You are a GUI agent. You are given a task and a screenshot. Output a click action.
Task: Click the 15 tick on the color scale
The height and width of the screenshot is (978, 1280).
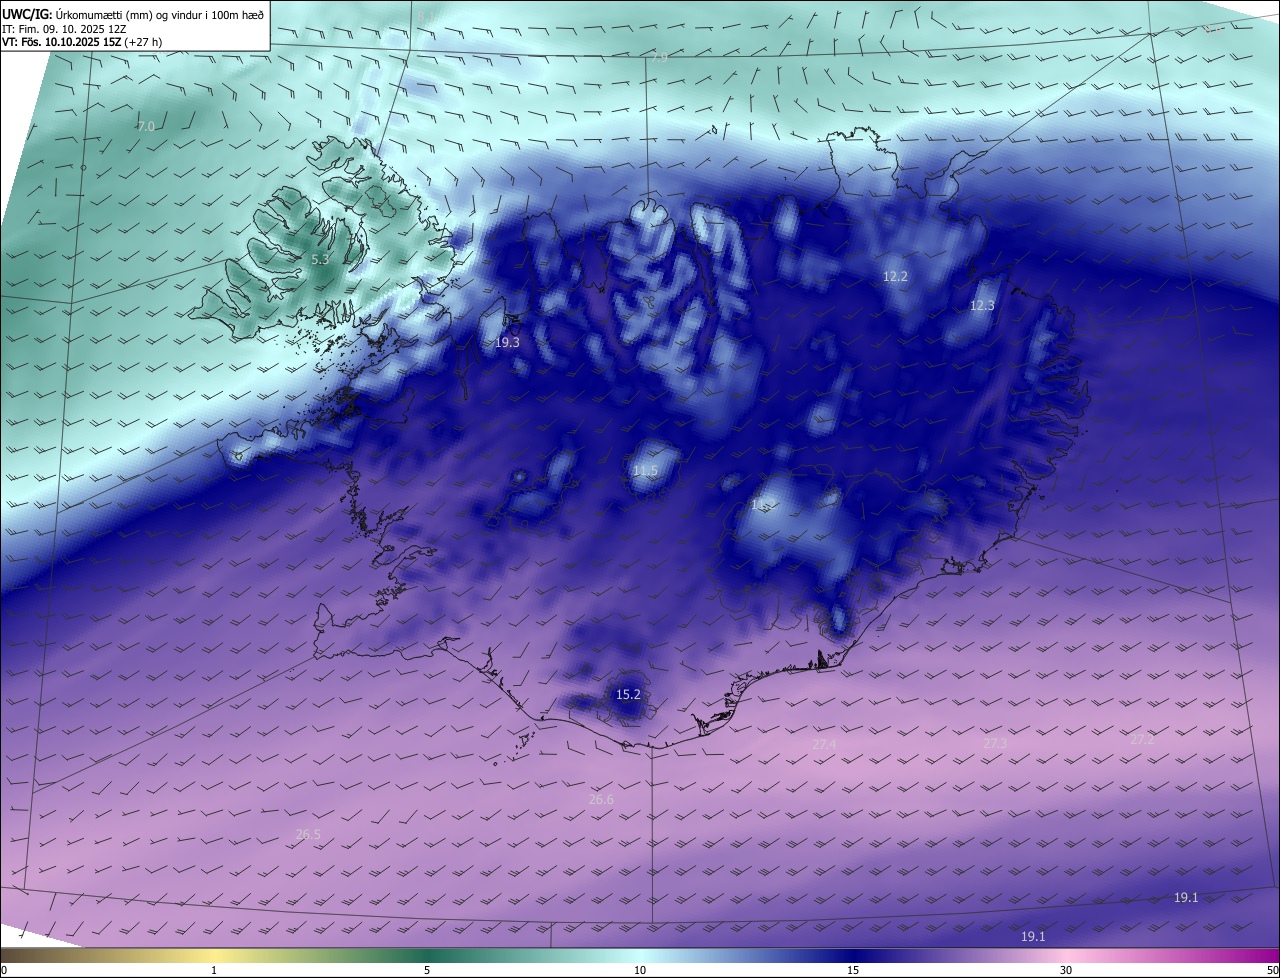tap(853, 970)
